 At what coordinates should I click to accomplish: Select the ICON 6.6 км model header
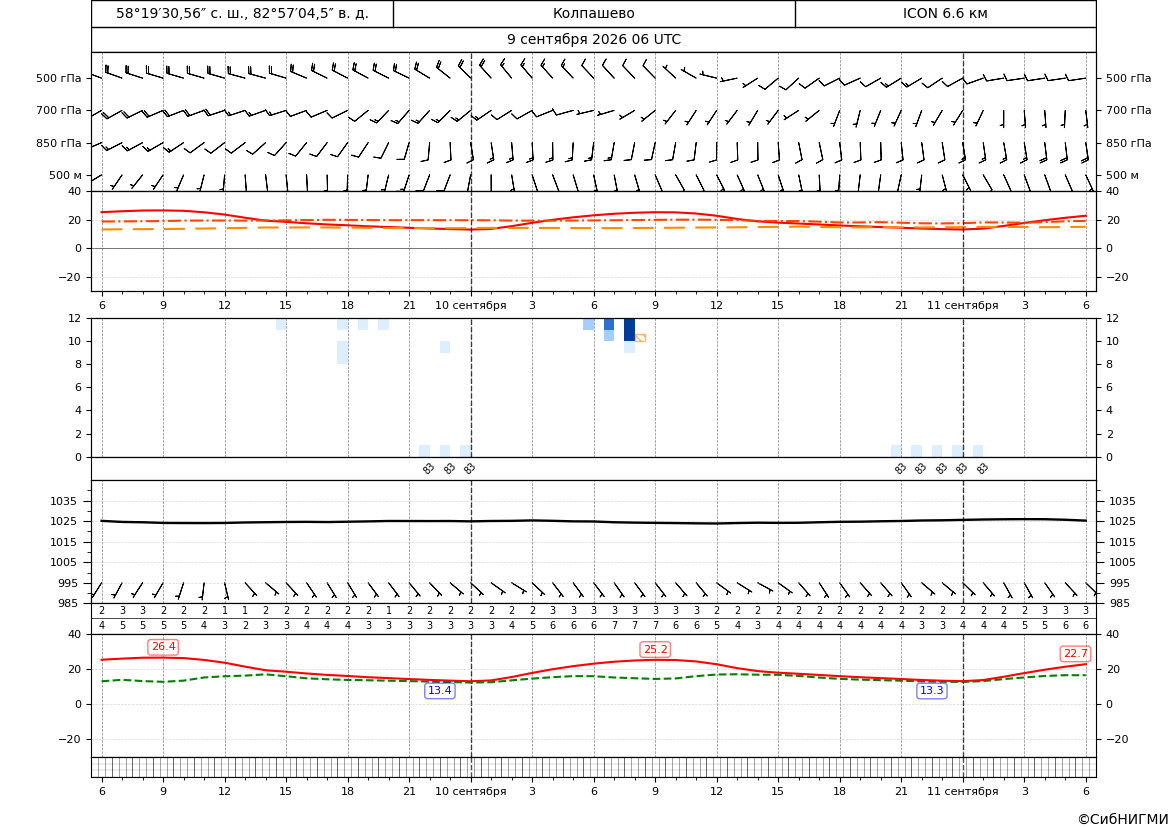pos(945,13)
